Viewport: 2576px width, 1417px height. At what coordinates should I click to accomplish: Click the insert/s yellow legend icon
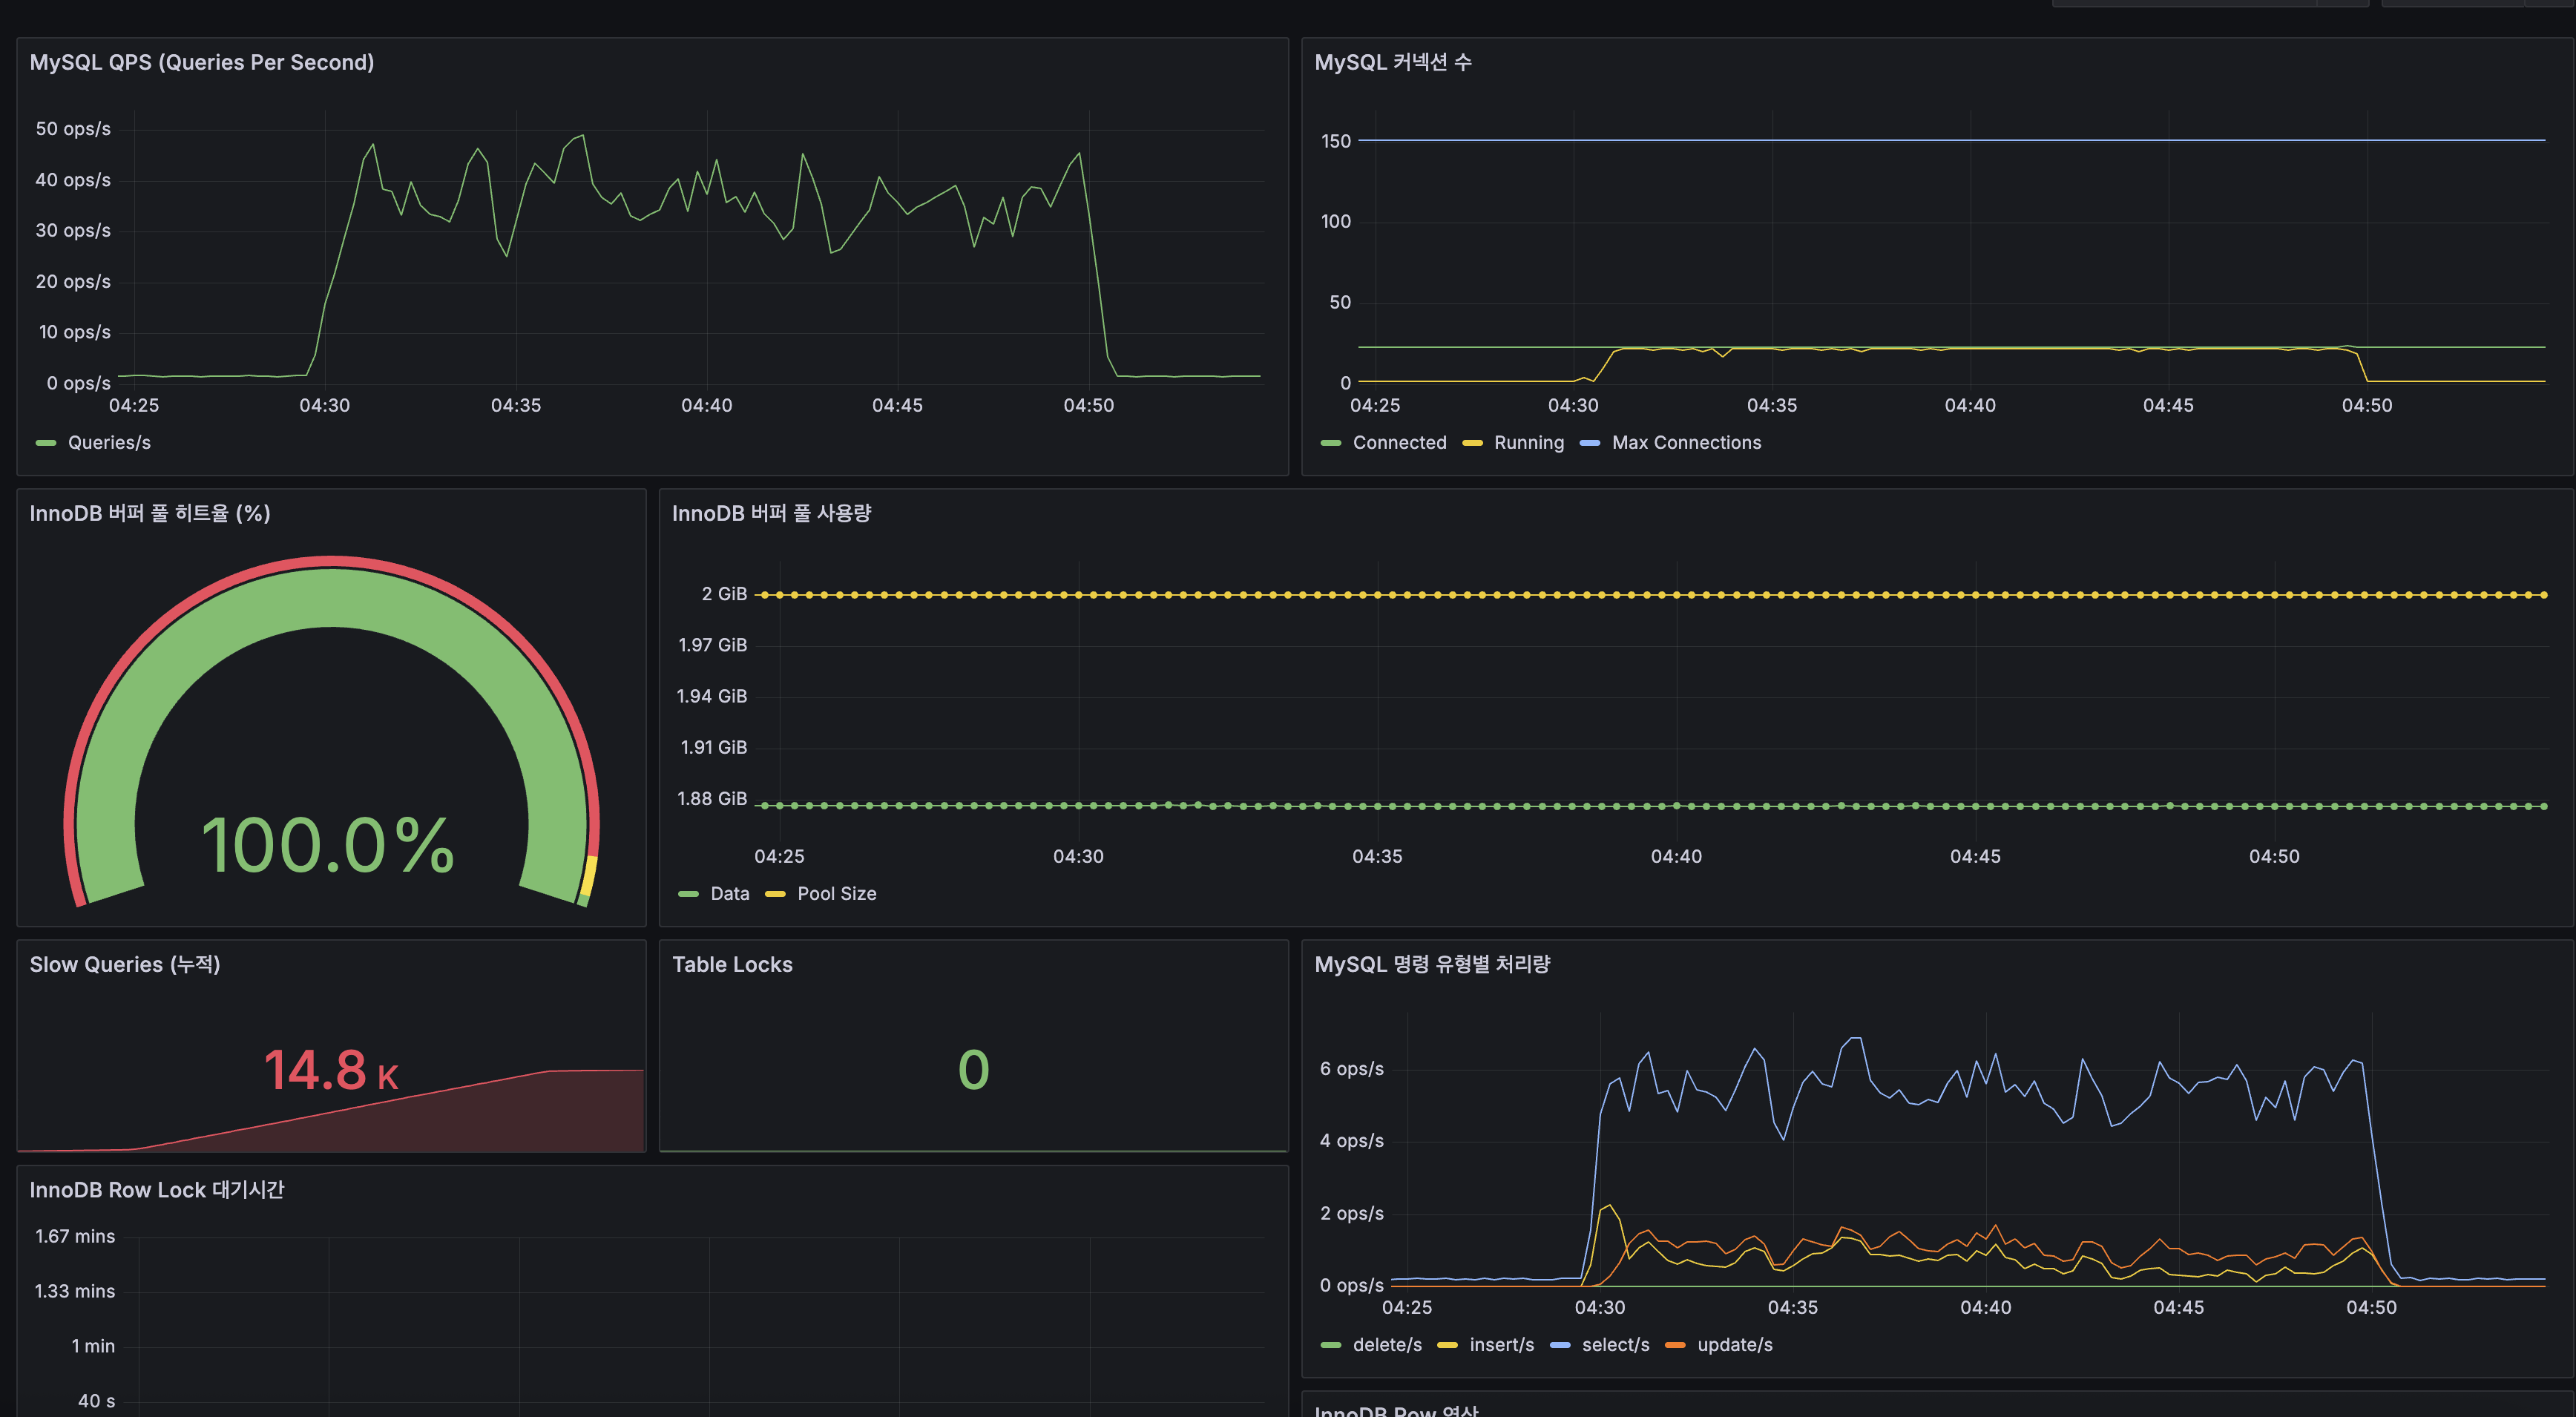[x=1447, y=1345]
